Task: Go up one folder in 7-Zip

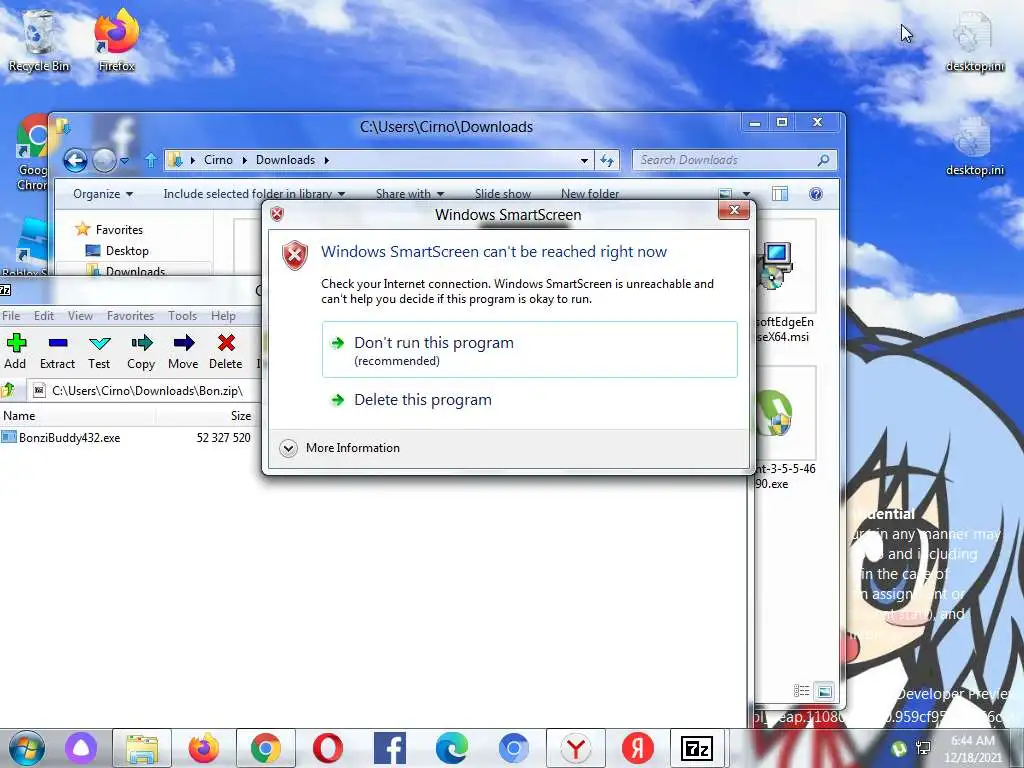Action: 8,391
